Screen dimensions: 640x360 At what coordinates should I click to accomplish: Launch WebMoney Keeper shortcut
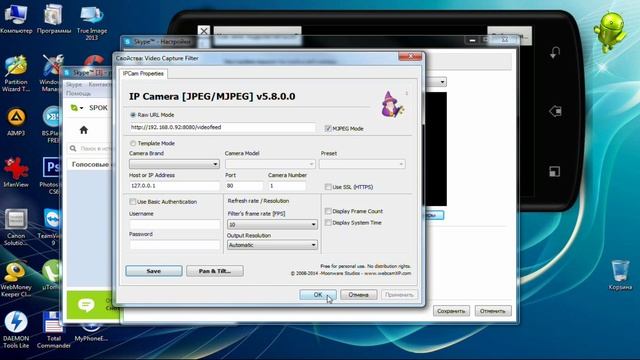(x=16, y=279)
